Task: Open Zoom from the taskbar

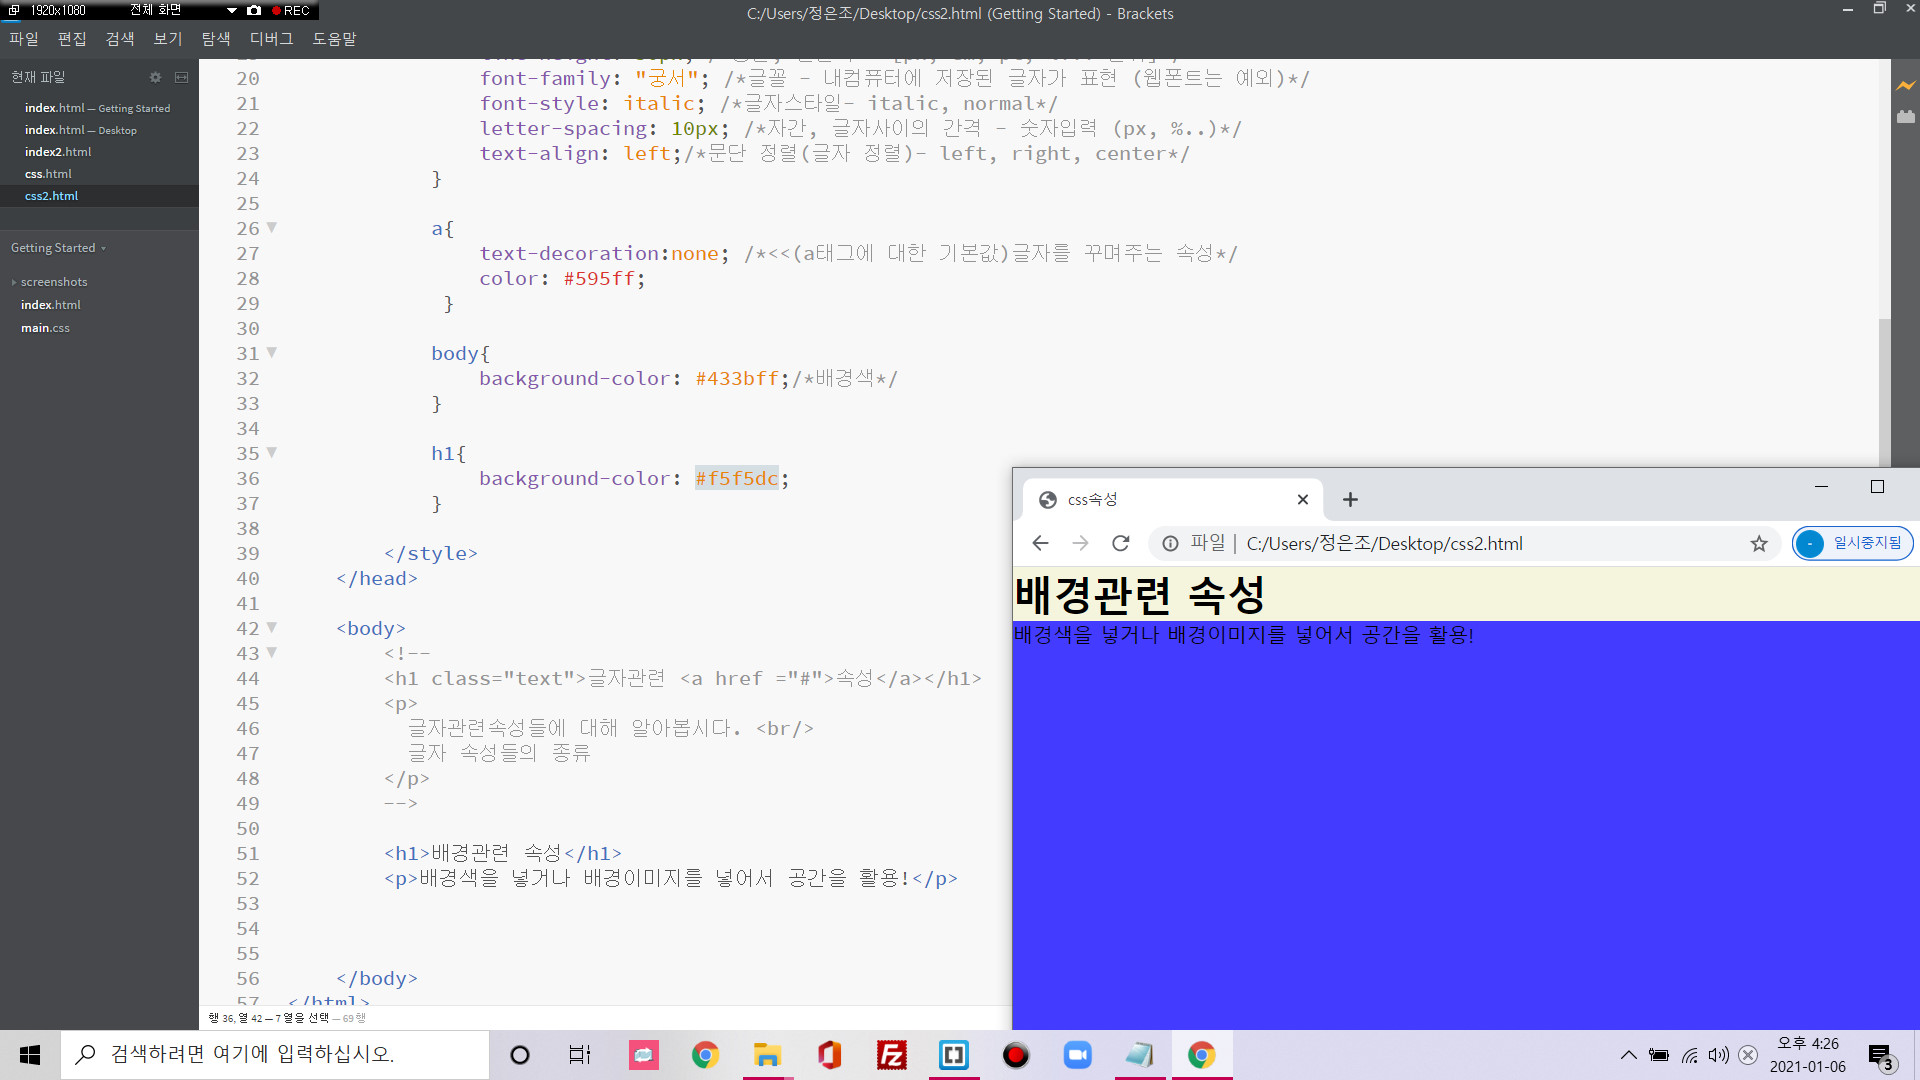Action: click(1077, 1055)
